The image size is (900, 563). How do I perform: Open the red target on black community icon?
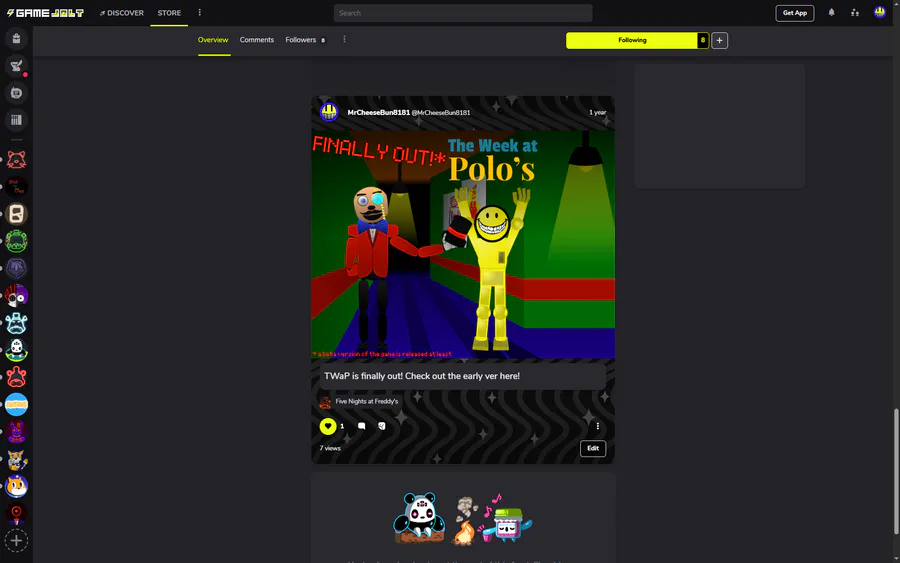16,513
